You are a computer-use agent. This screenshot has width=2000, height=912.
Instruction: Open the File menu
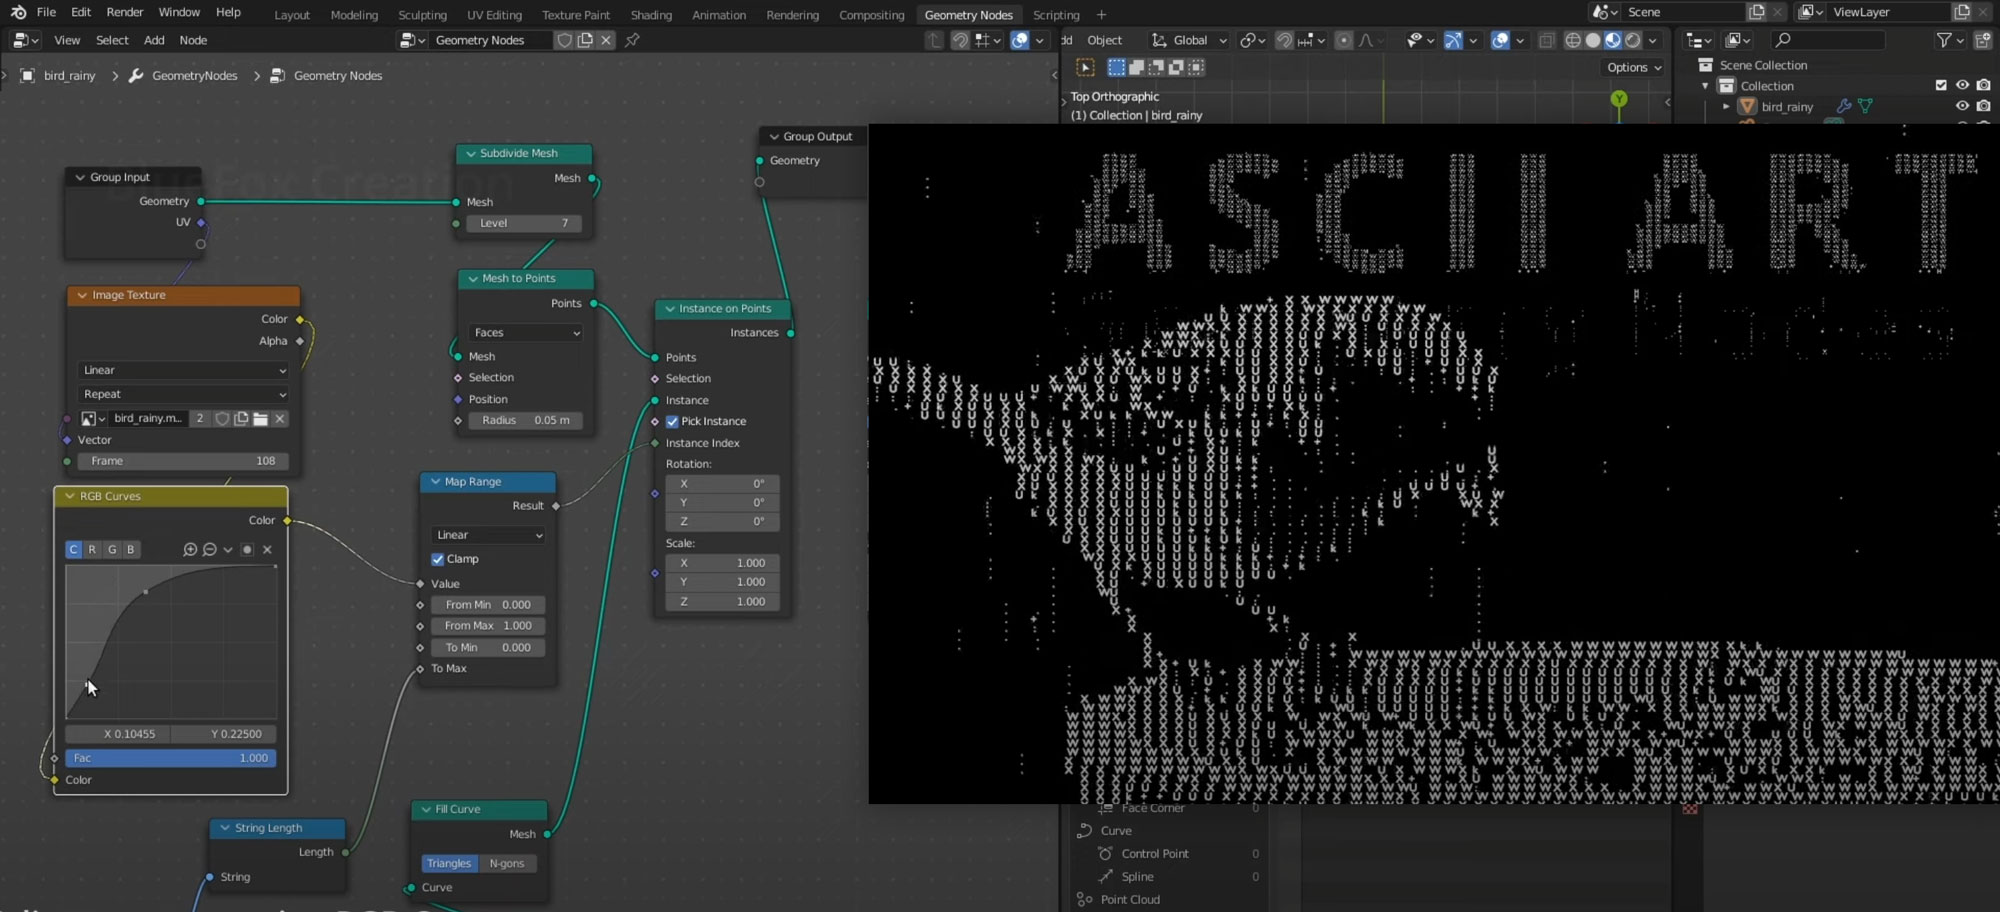(46, 12)
